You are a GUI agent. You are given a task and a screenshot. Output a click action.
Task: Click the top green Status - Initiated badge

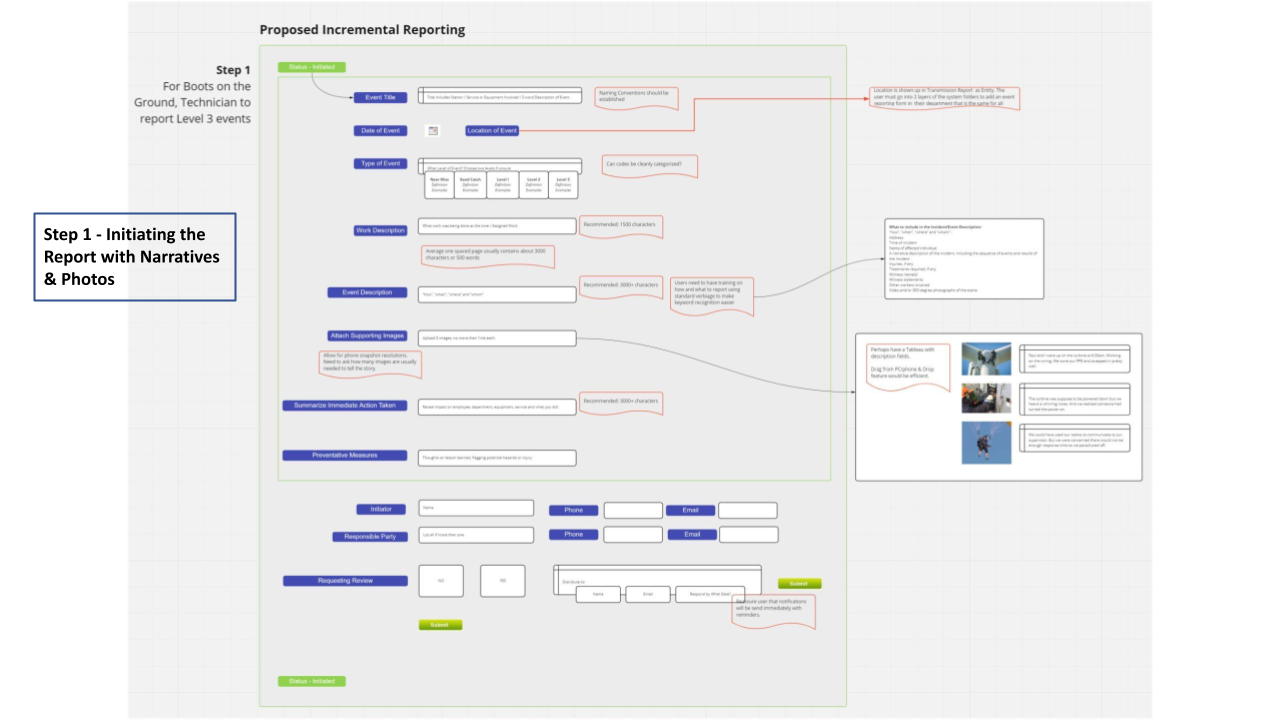[311, 67]
